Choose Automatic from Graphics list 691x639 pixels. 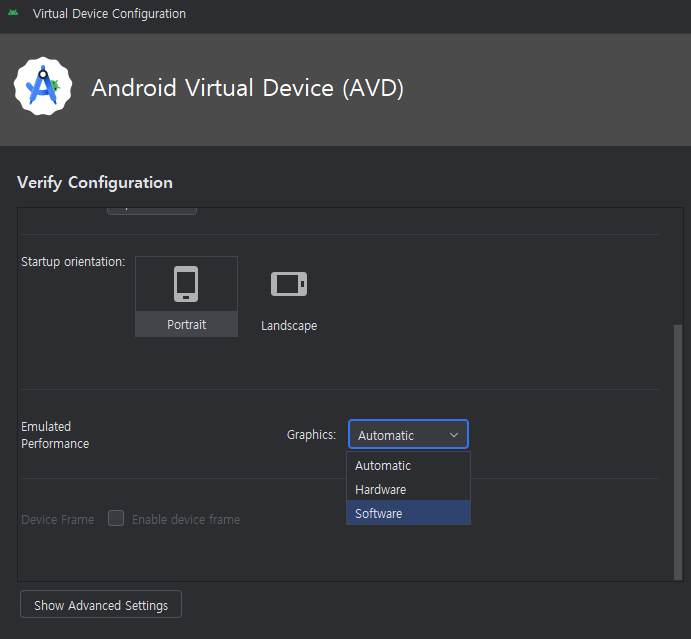(x=409, y=465)
